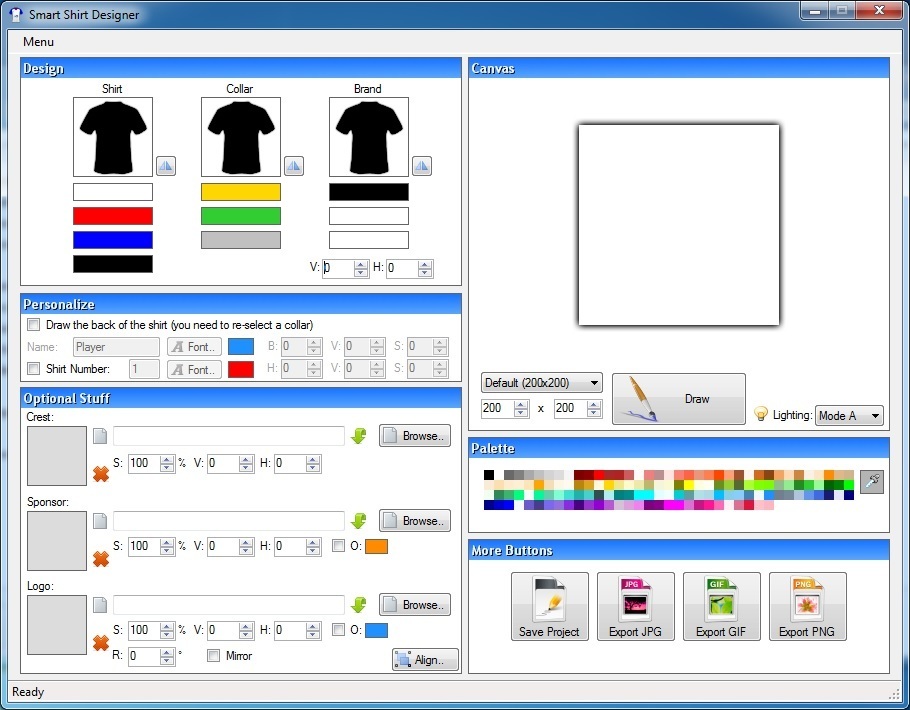
Task: Remove the Logo image with the orange X
Action: pyautogui.click(x=101, y=643)
